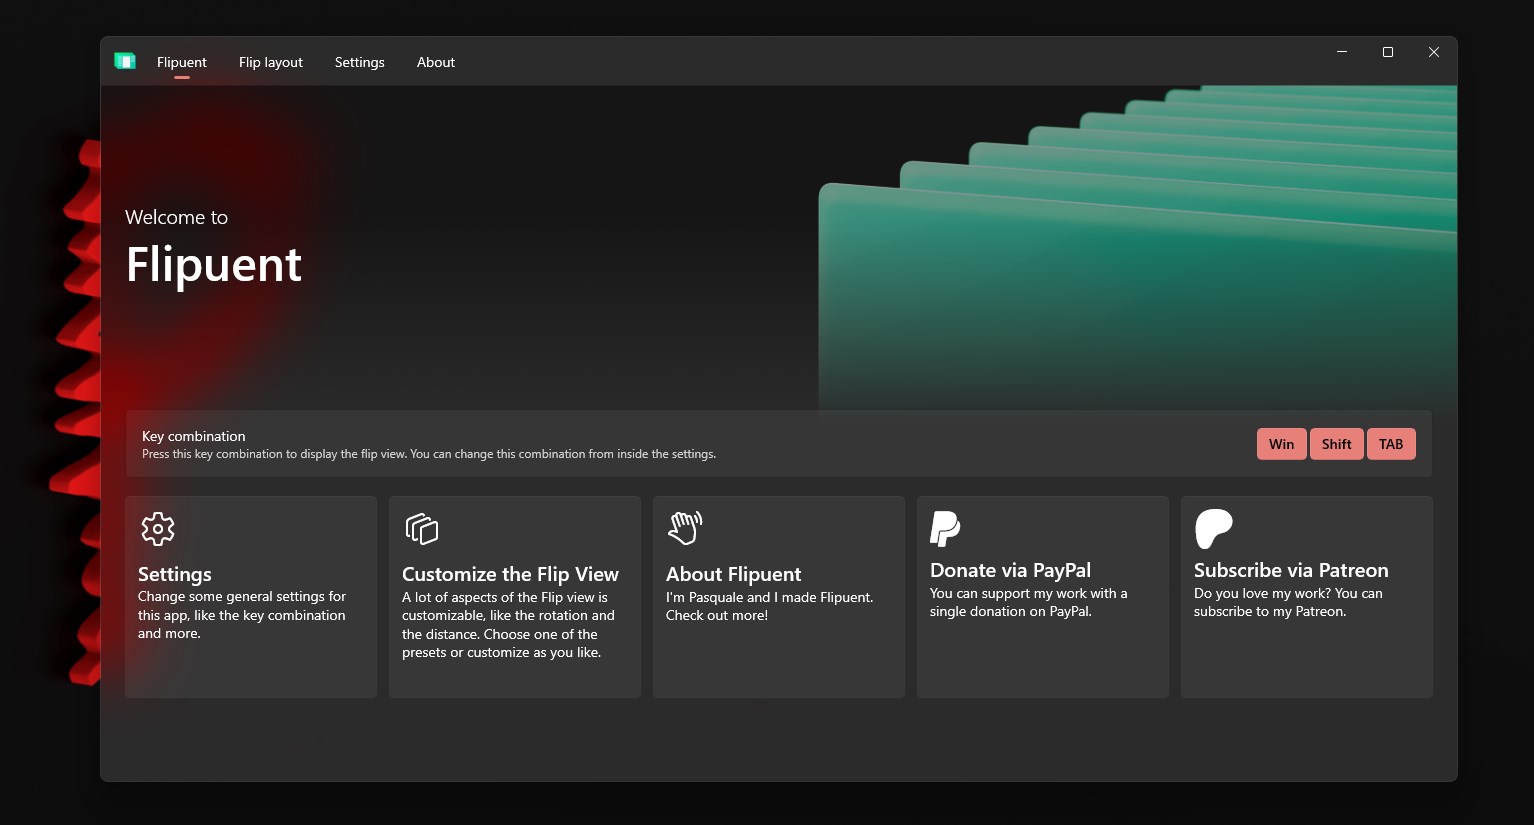Switch to the Flipuent tab
The image size is (1534, 825).
pyautogui.click(x=182, y=62)
